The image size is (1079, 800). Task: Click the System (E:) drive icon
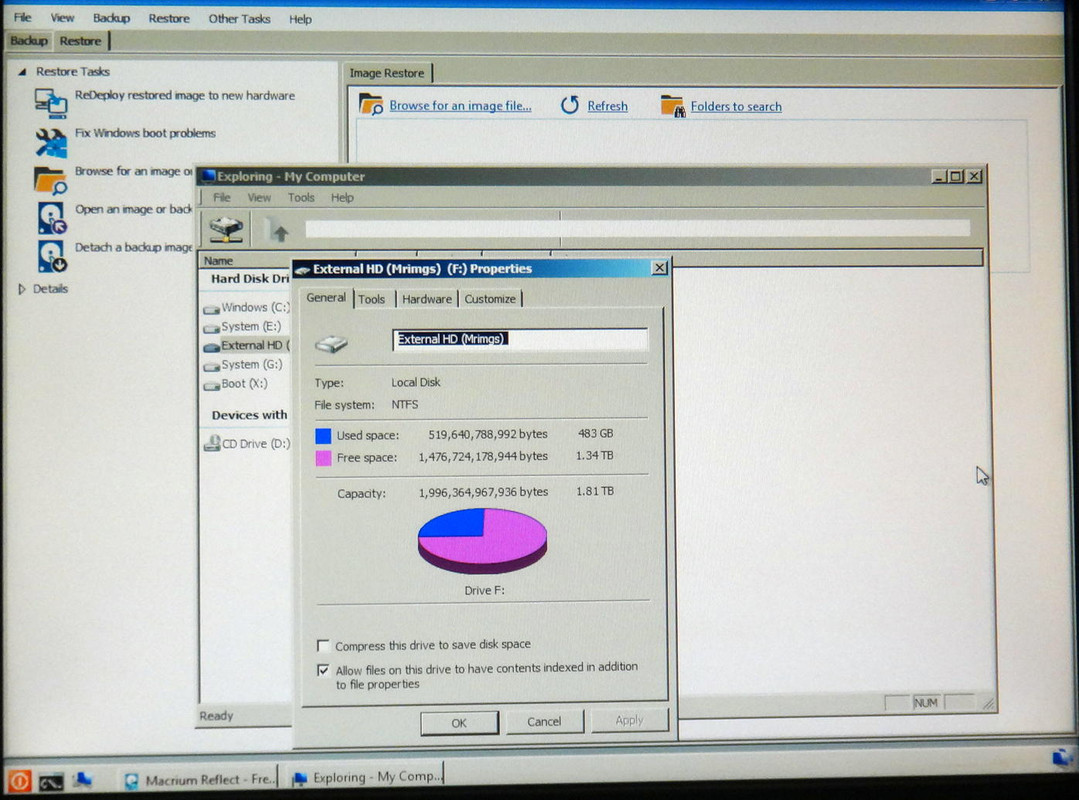click(211, 328)
